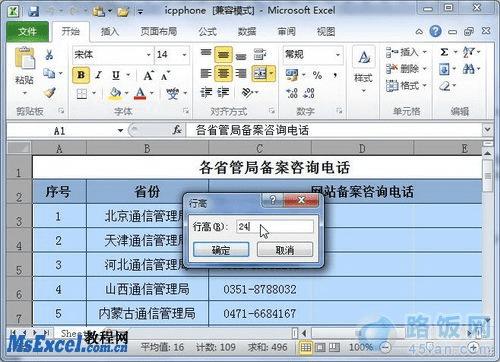Switch to the 公式 Formulas tab
The width and height of the screenshot is (500, 362).
(208, 32)
